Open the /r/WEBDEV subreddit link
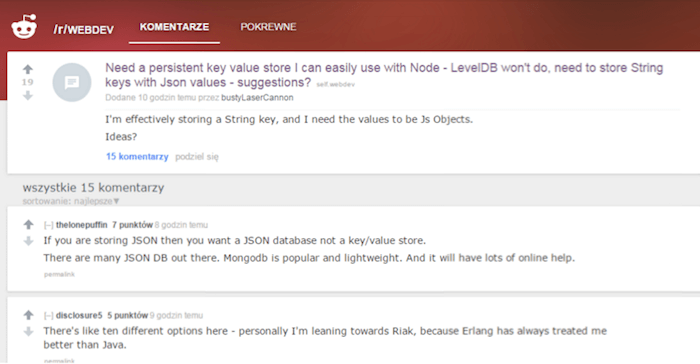Image resolution: width=700 pixels, height=364 pixels. pos(83,29)
